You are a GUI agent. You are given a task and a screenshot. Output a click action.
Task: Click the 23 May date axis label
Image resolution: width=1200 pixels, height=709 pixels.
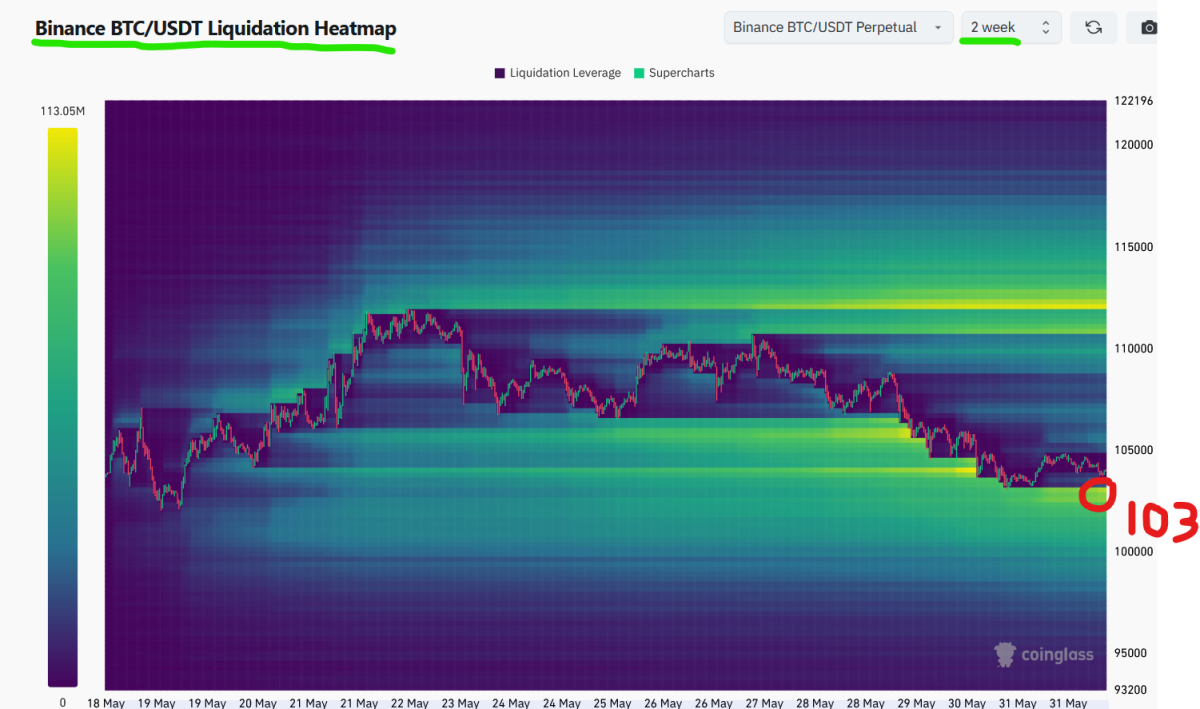(x=461, y=702)
